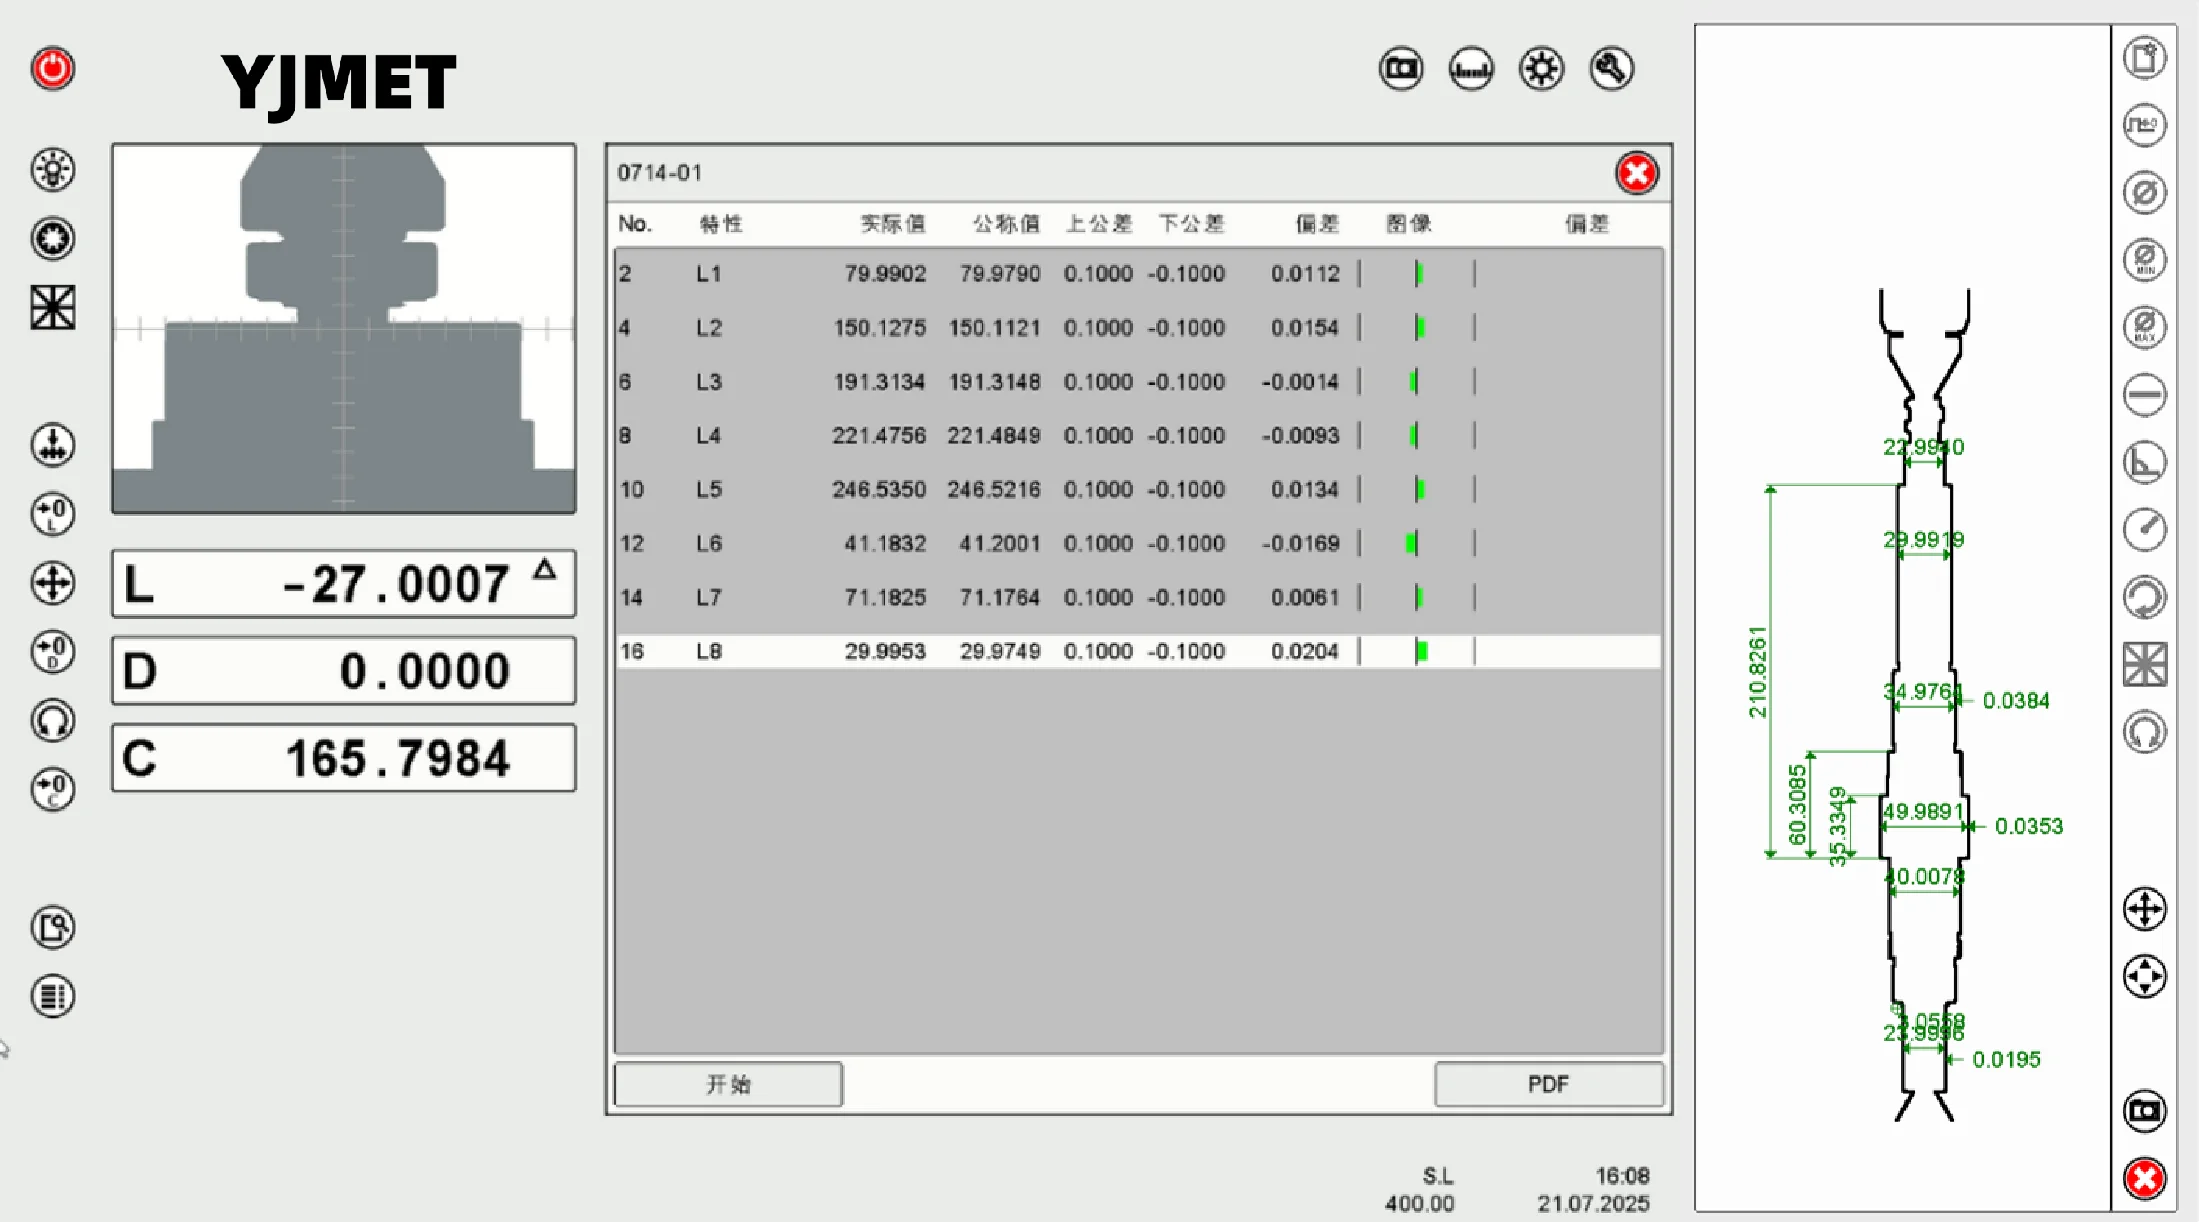Click the new document icon in right toolbar

(x=2144, y=58)
